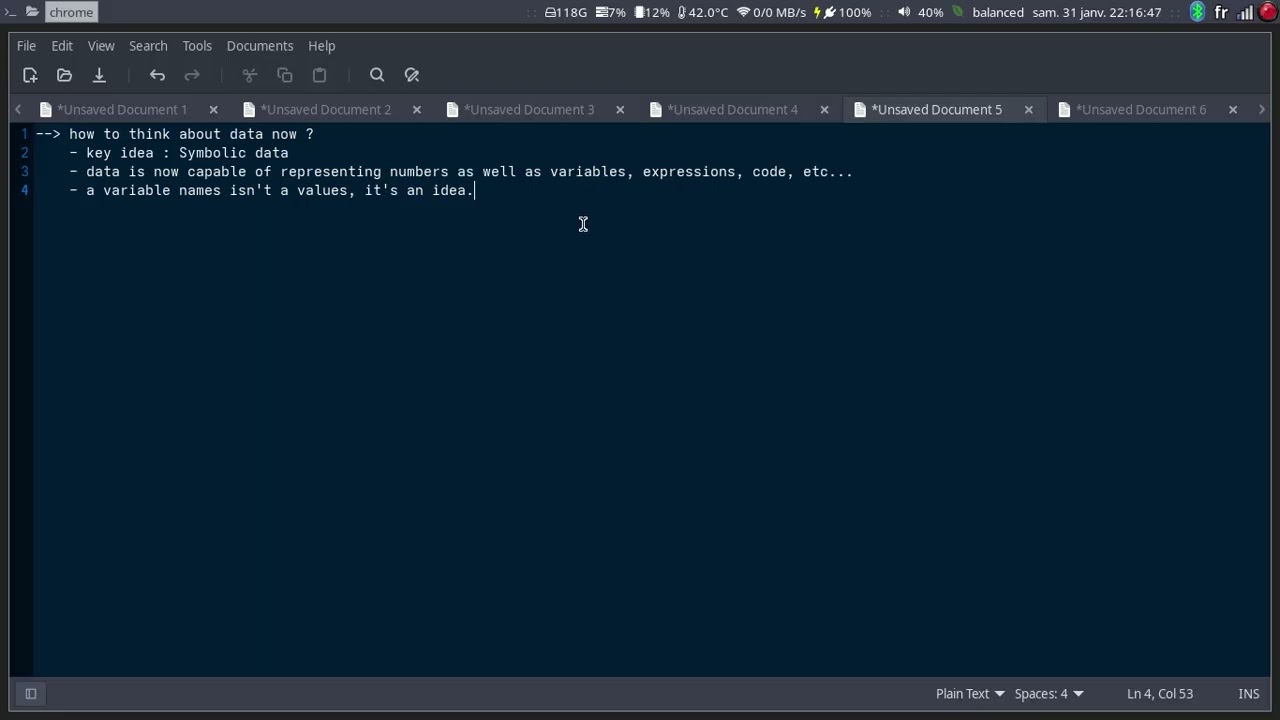The image size is (1280, 720).
Task: Close Unsaved Document 1 tab
Action: pyautogui.click(x=213, y=109)
